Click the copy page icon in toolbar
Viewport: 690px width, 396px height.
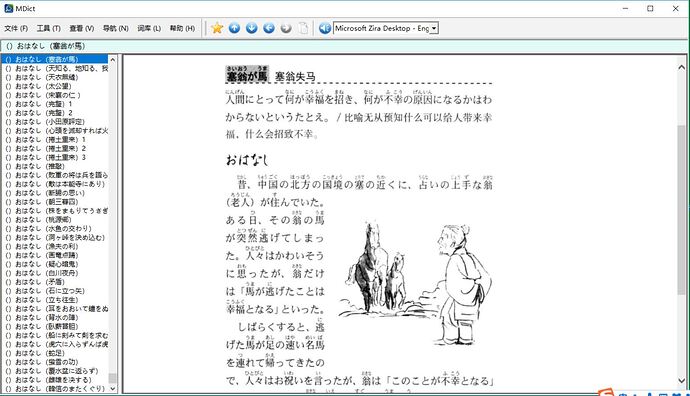pos(303,28)
